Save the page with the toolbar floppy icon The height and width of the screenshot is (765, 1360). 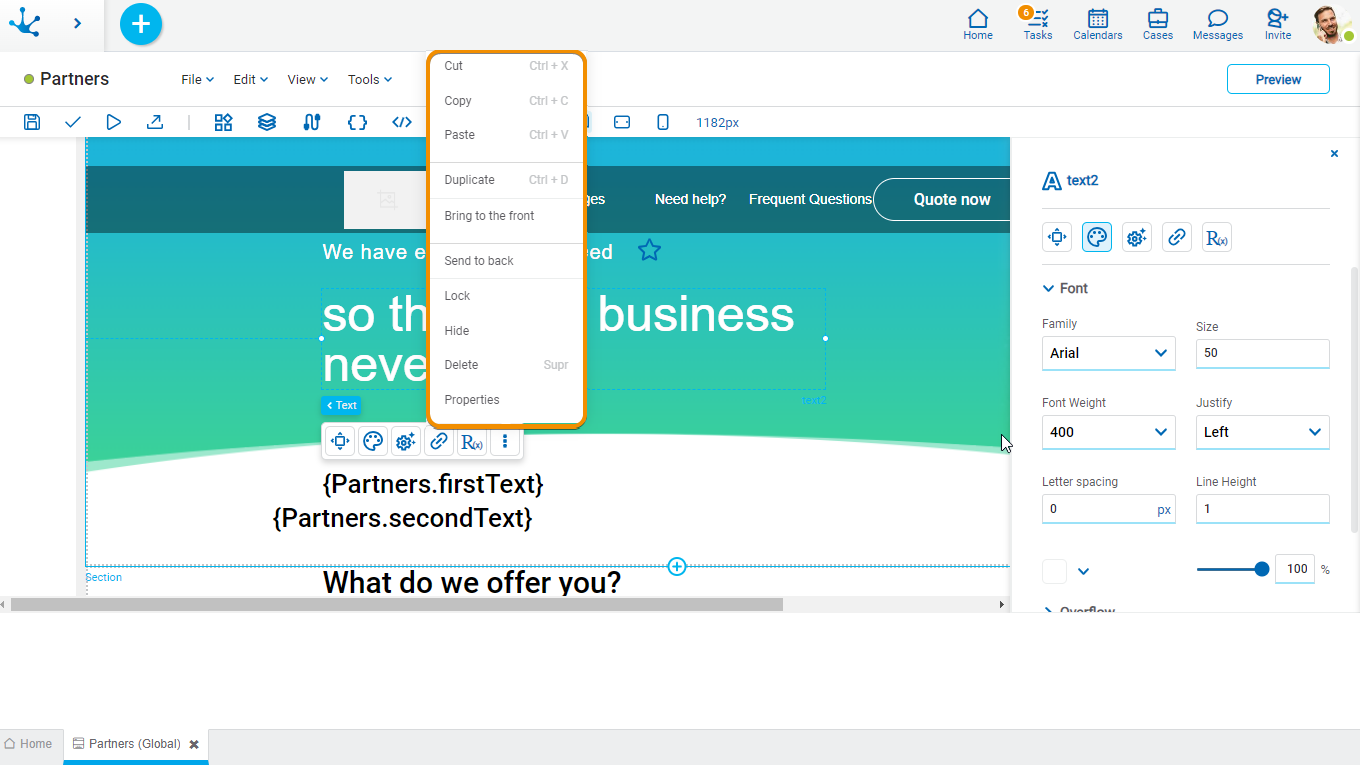point(32,122)
